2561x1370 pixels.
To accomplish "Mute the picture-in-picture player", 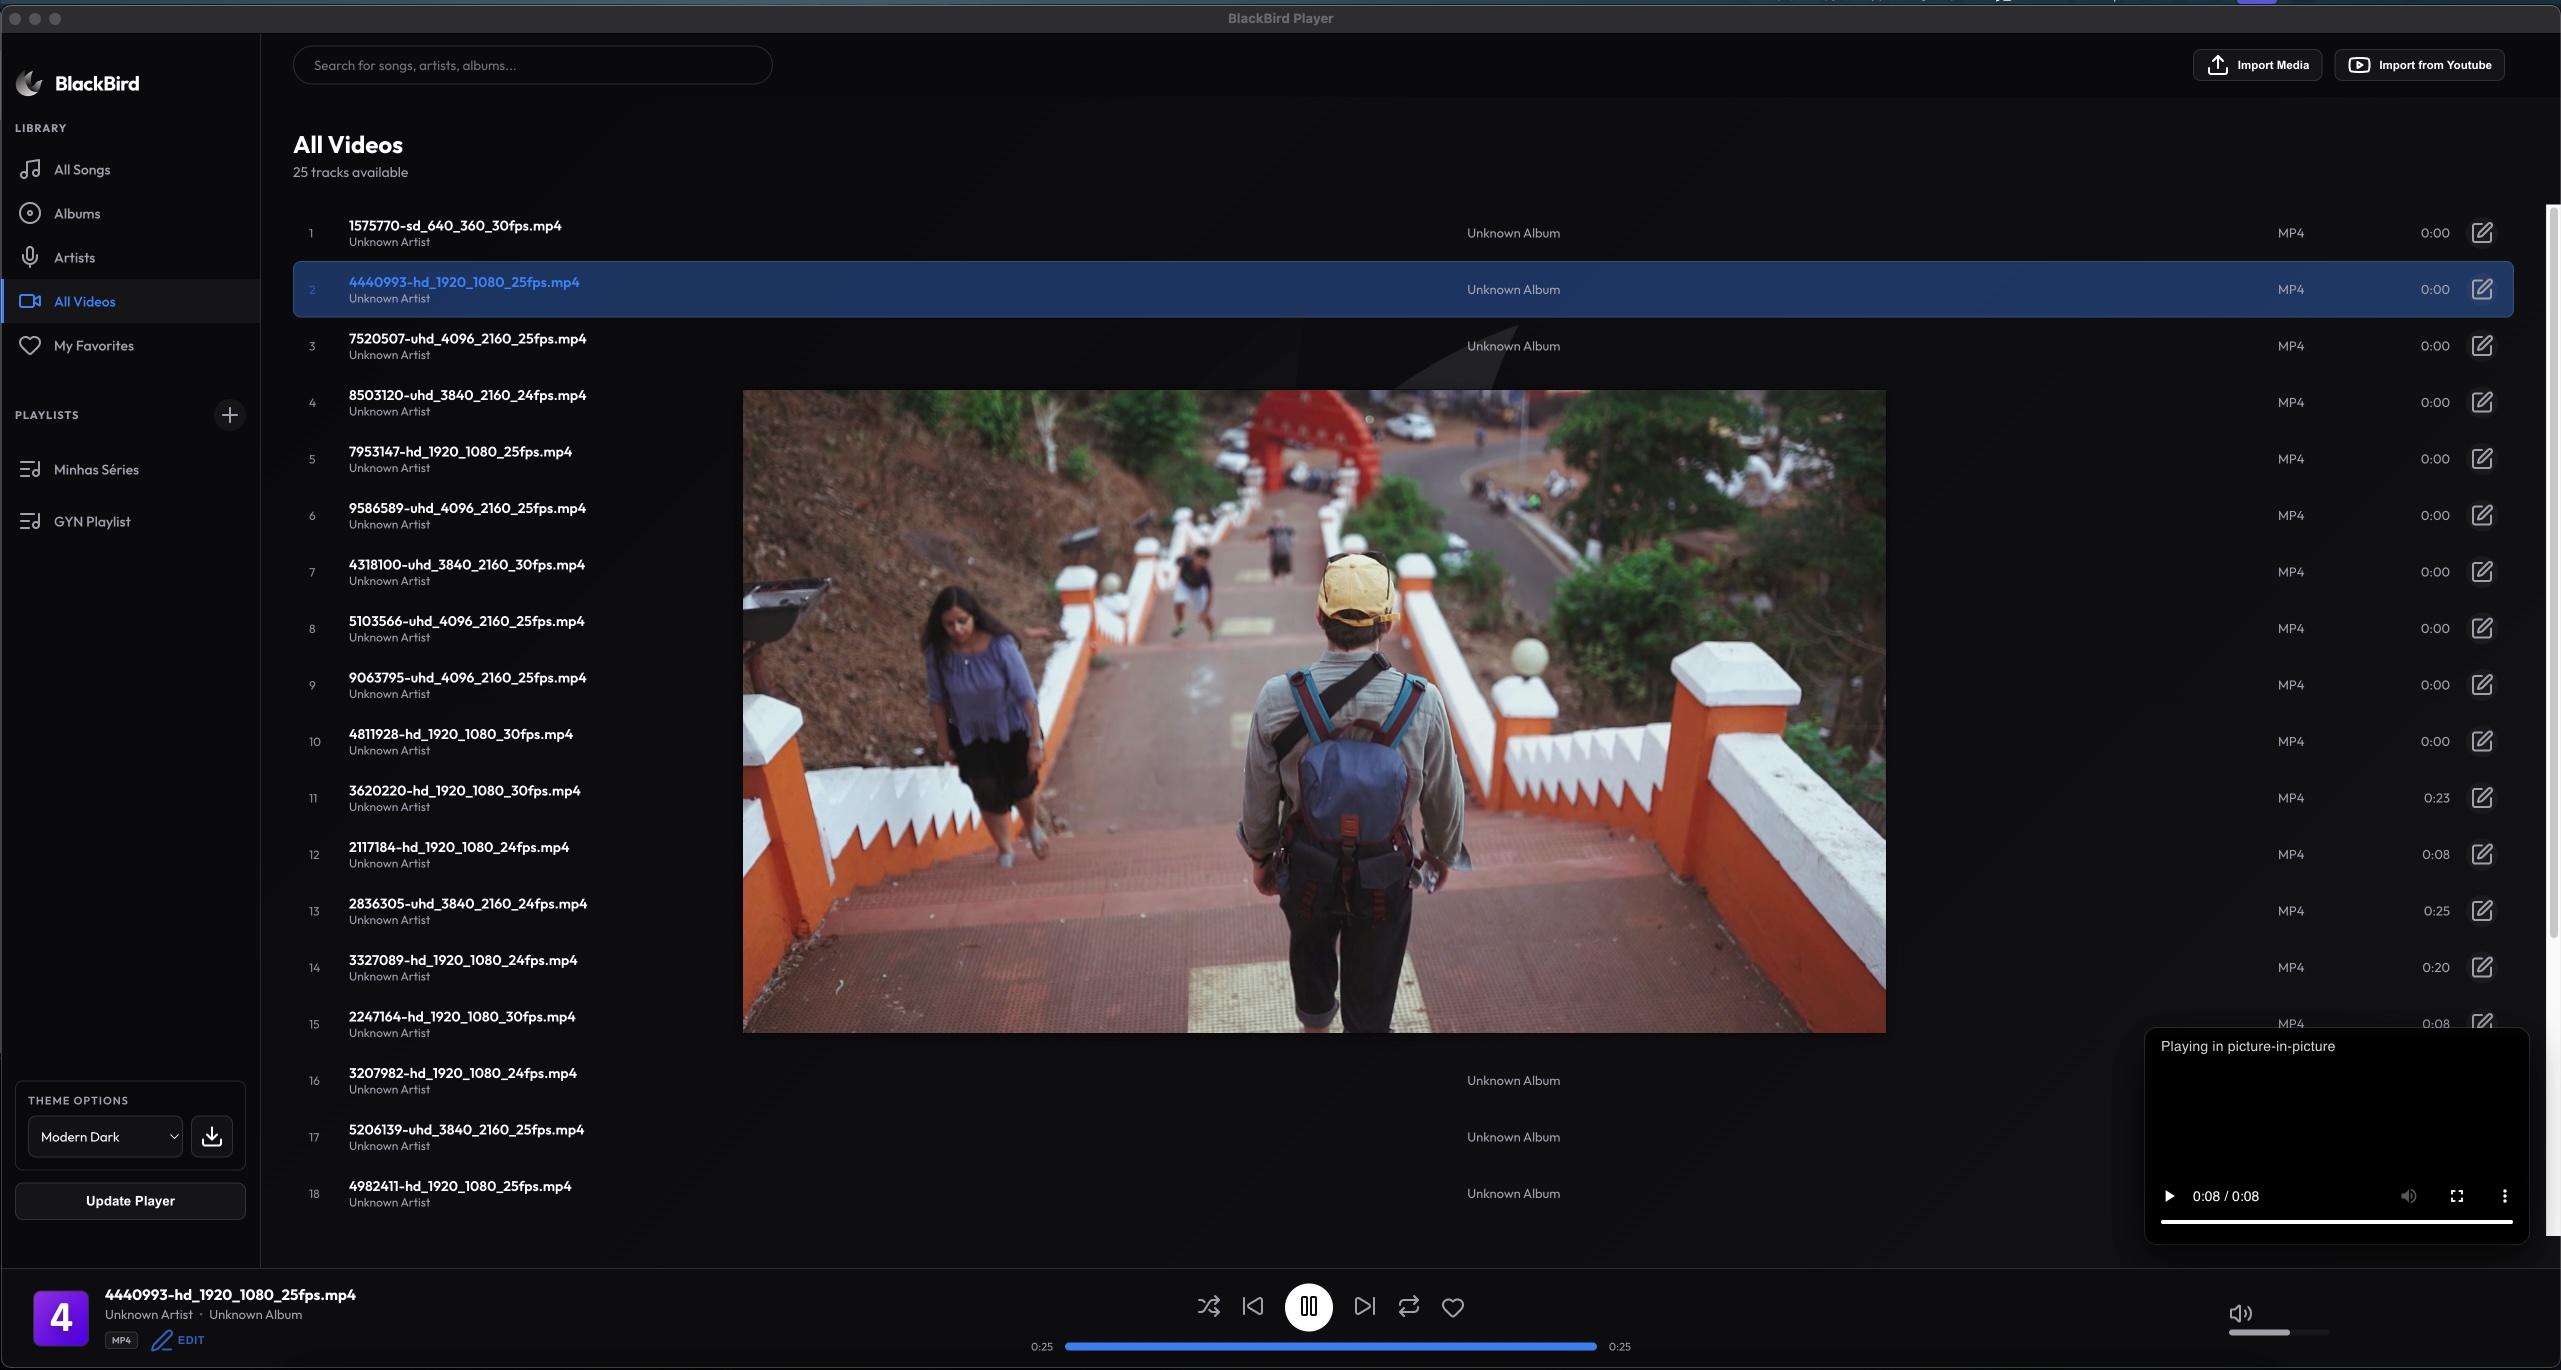I will point(2408,1196).
